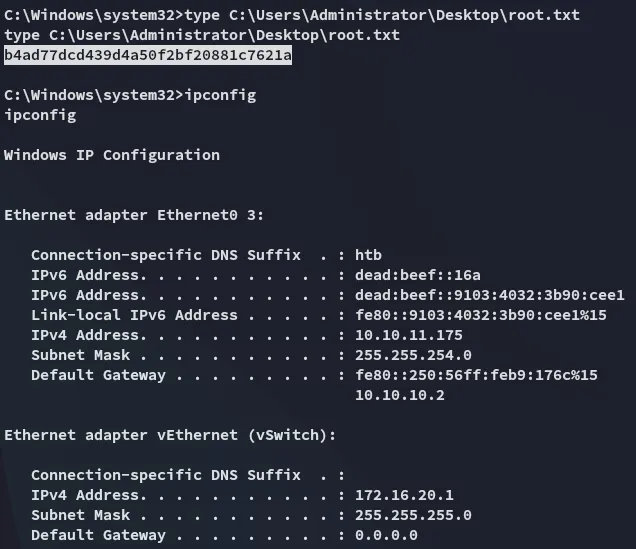Click the gateway address fe80::250:56ff:feb9:176c%15

(476, 375)
